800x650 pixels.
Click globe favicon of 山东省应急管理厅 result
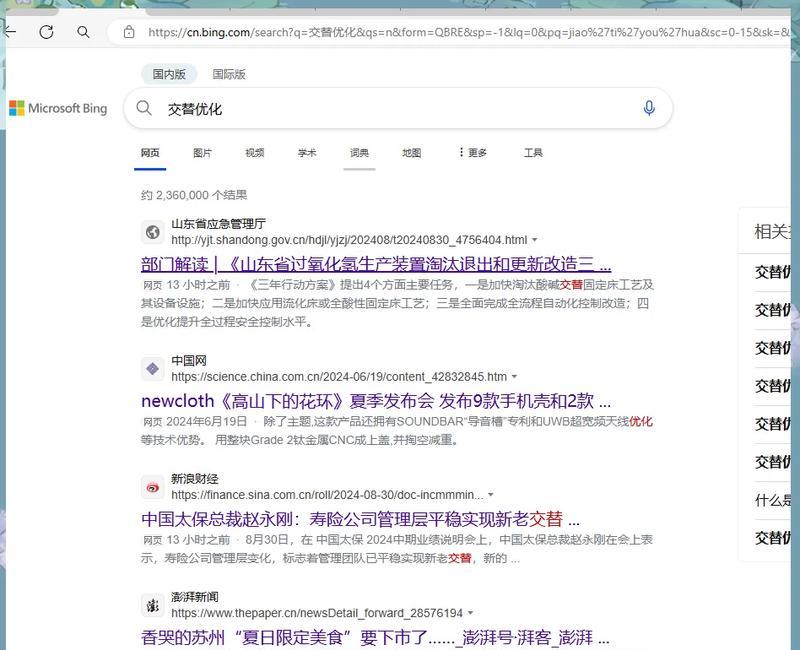tap(153, 232)
